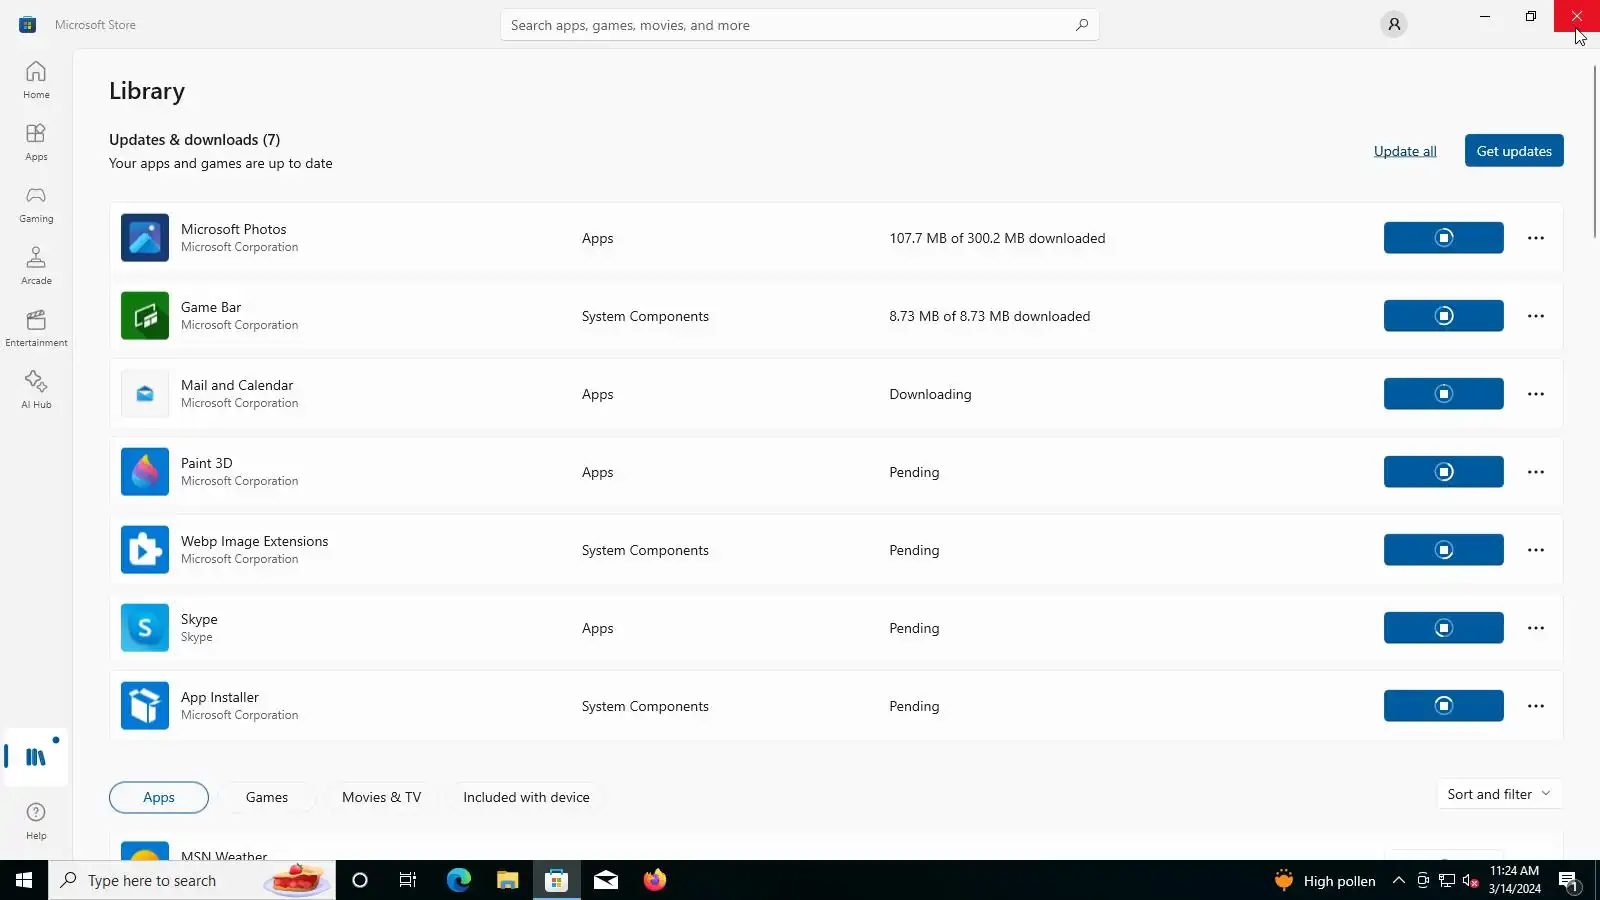Switch to the Movies & TV tab

[382, 797]
